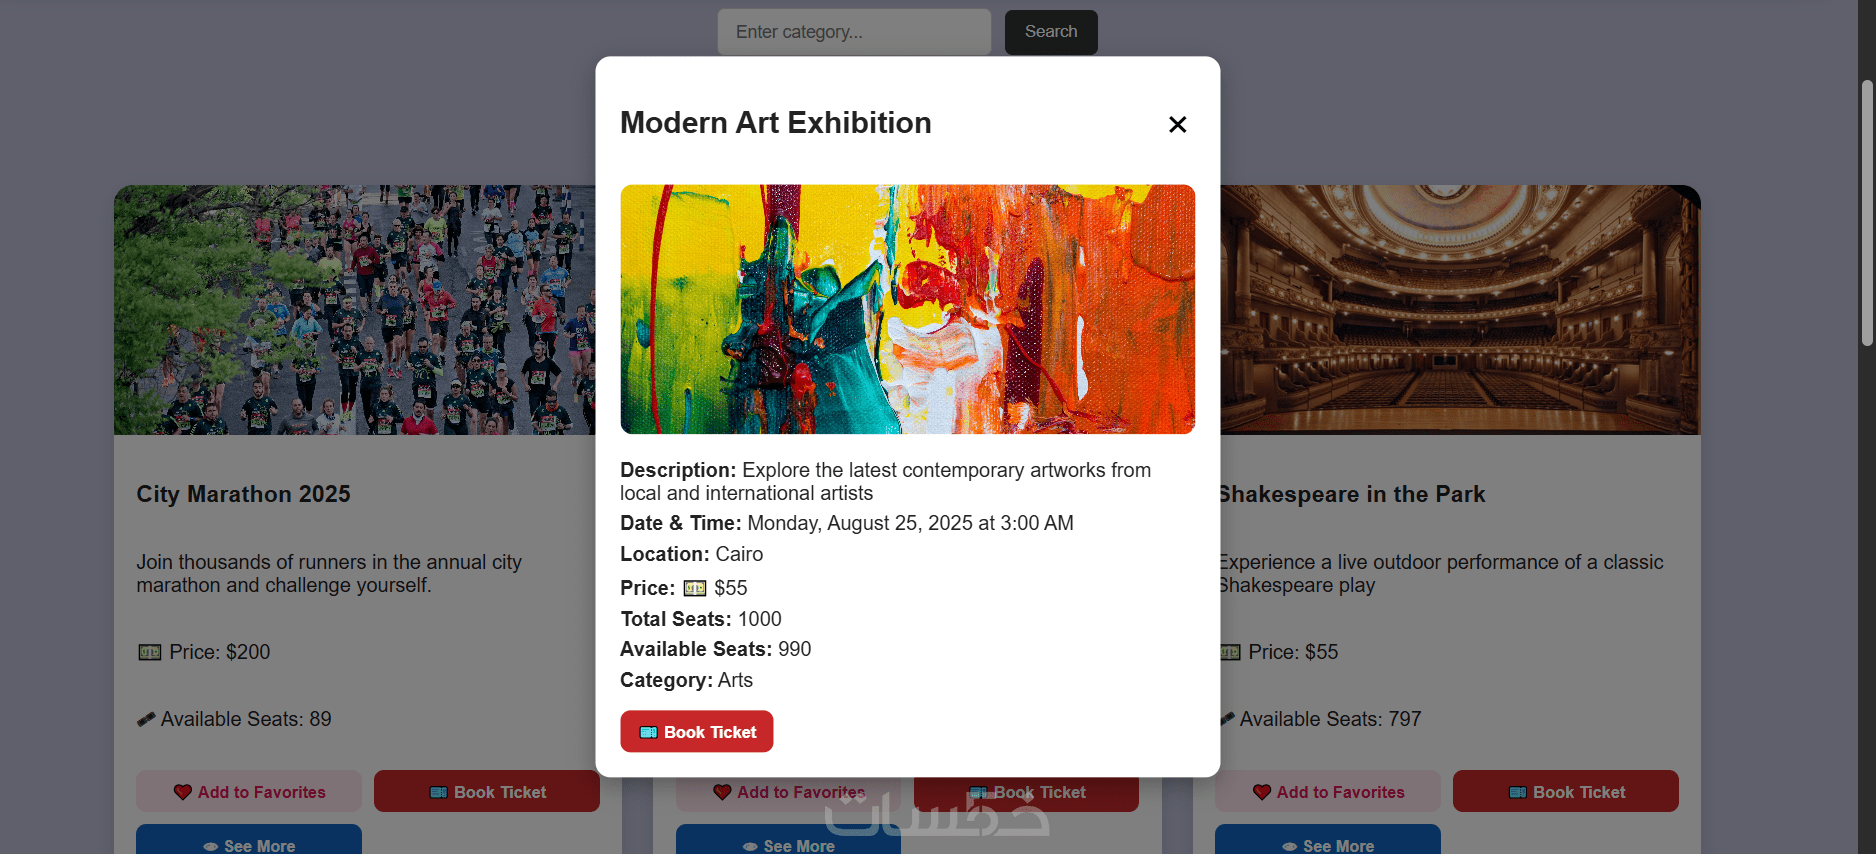This screenshot has height=854, width=1876.
Task: Book Ticket for Shakespeare in the Park
Action: tap(1566, 792)
